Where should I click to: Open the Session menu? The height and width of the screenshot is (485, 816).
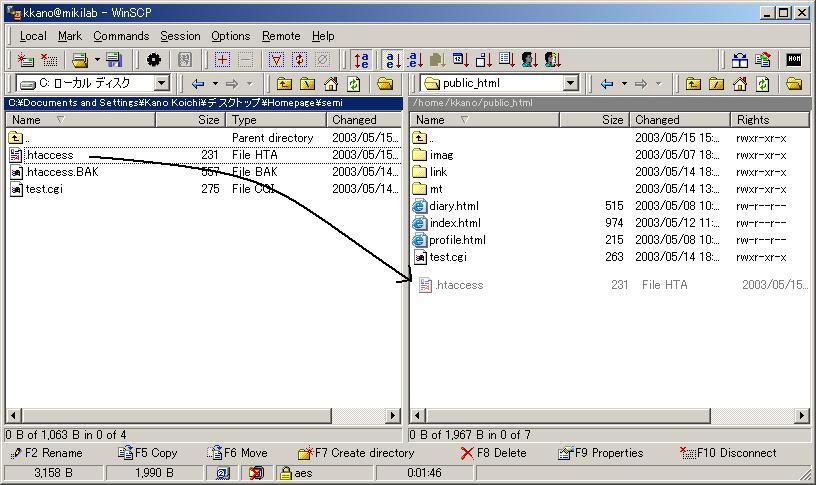180,36
